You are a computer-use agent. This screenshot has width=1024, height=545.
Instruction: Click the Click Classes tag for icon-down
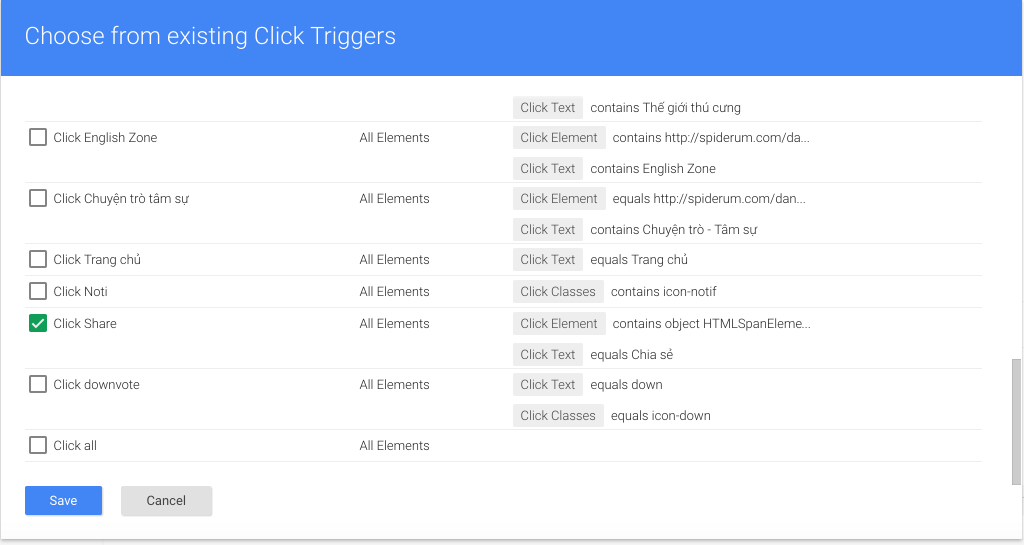pos(558,416)
